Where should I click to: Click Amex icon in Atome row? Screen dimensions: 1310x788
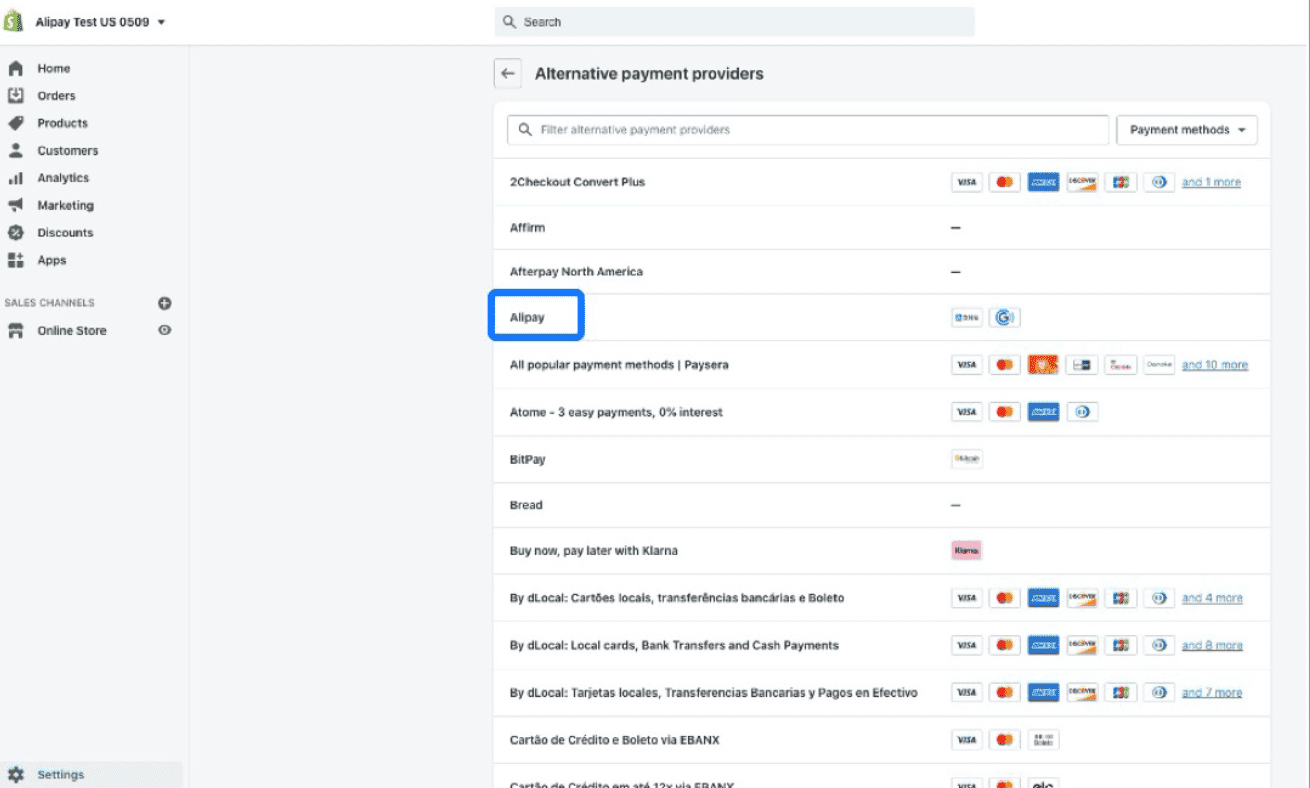(1043, 412)
